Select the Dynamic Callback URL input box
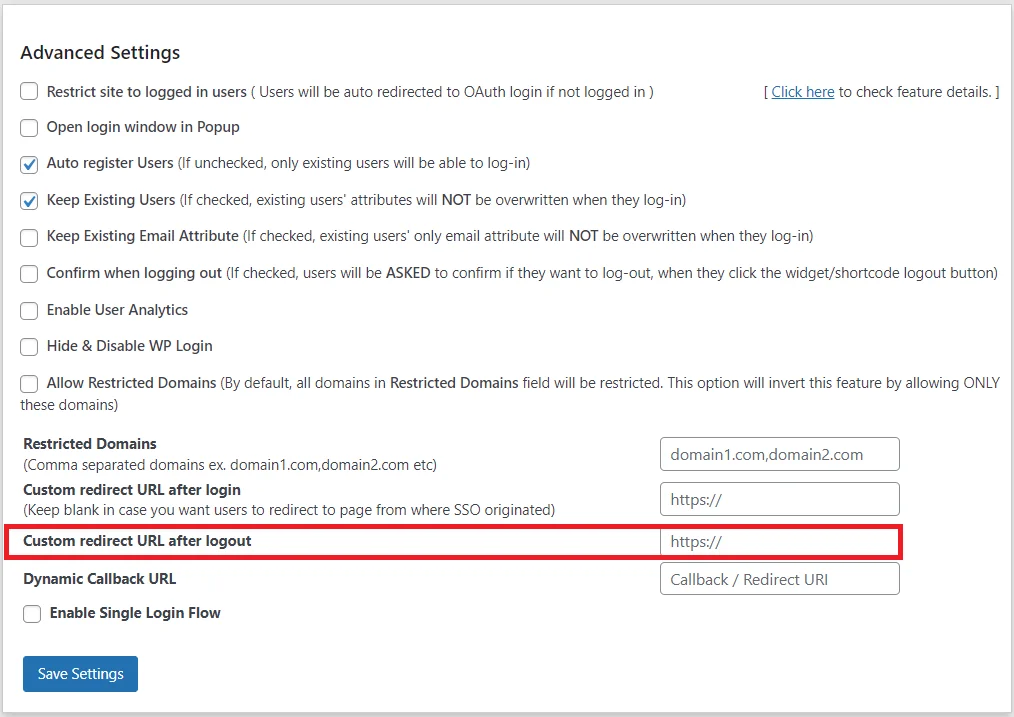Screen dimensions: 1014x717 coord(779,578)
